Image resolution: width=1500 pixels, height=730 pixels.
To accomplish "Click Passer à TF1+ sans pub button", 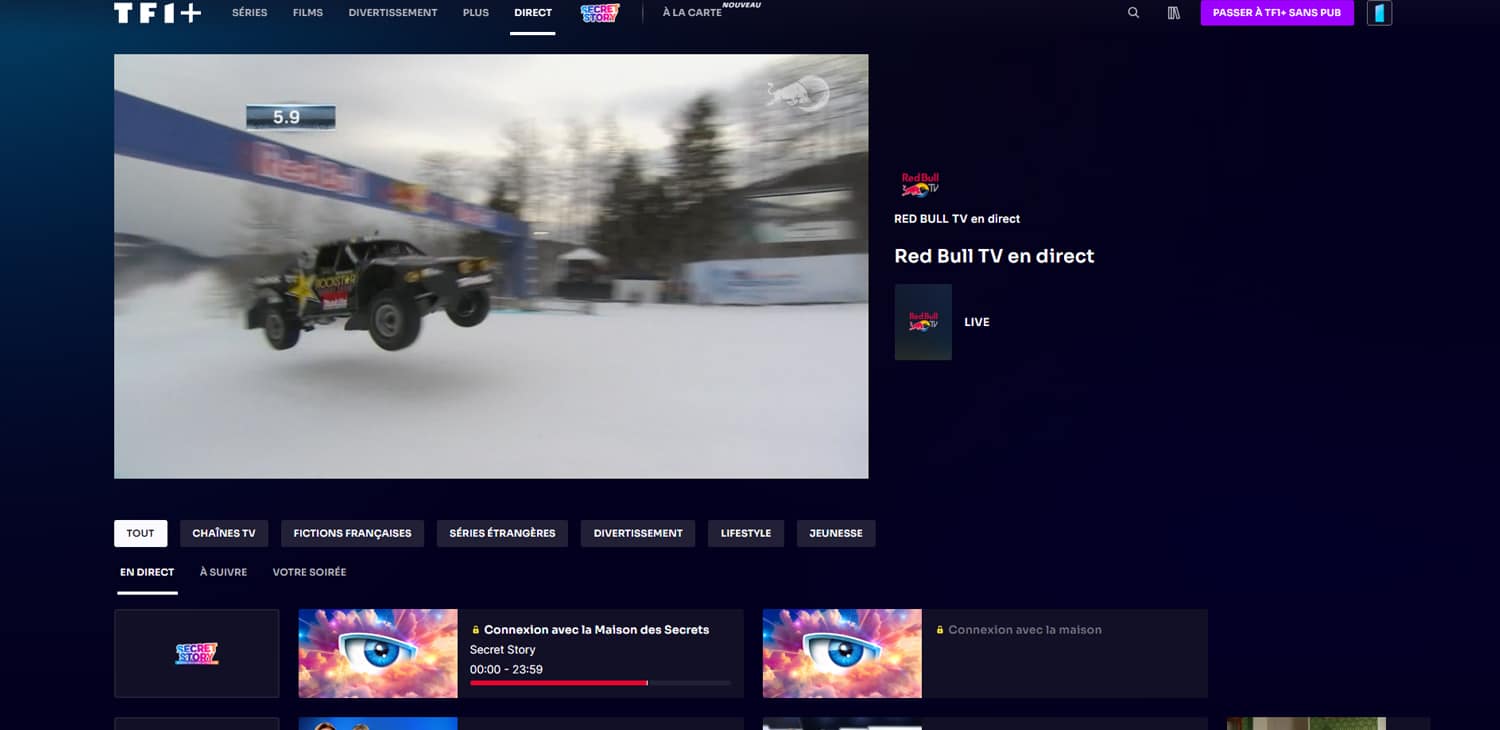I will coord(1277,13).
